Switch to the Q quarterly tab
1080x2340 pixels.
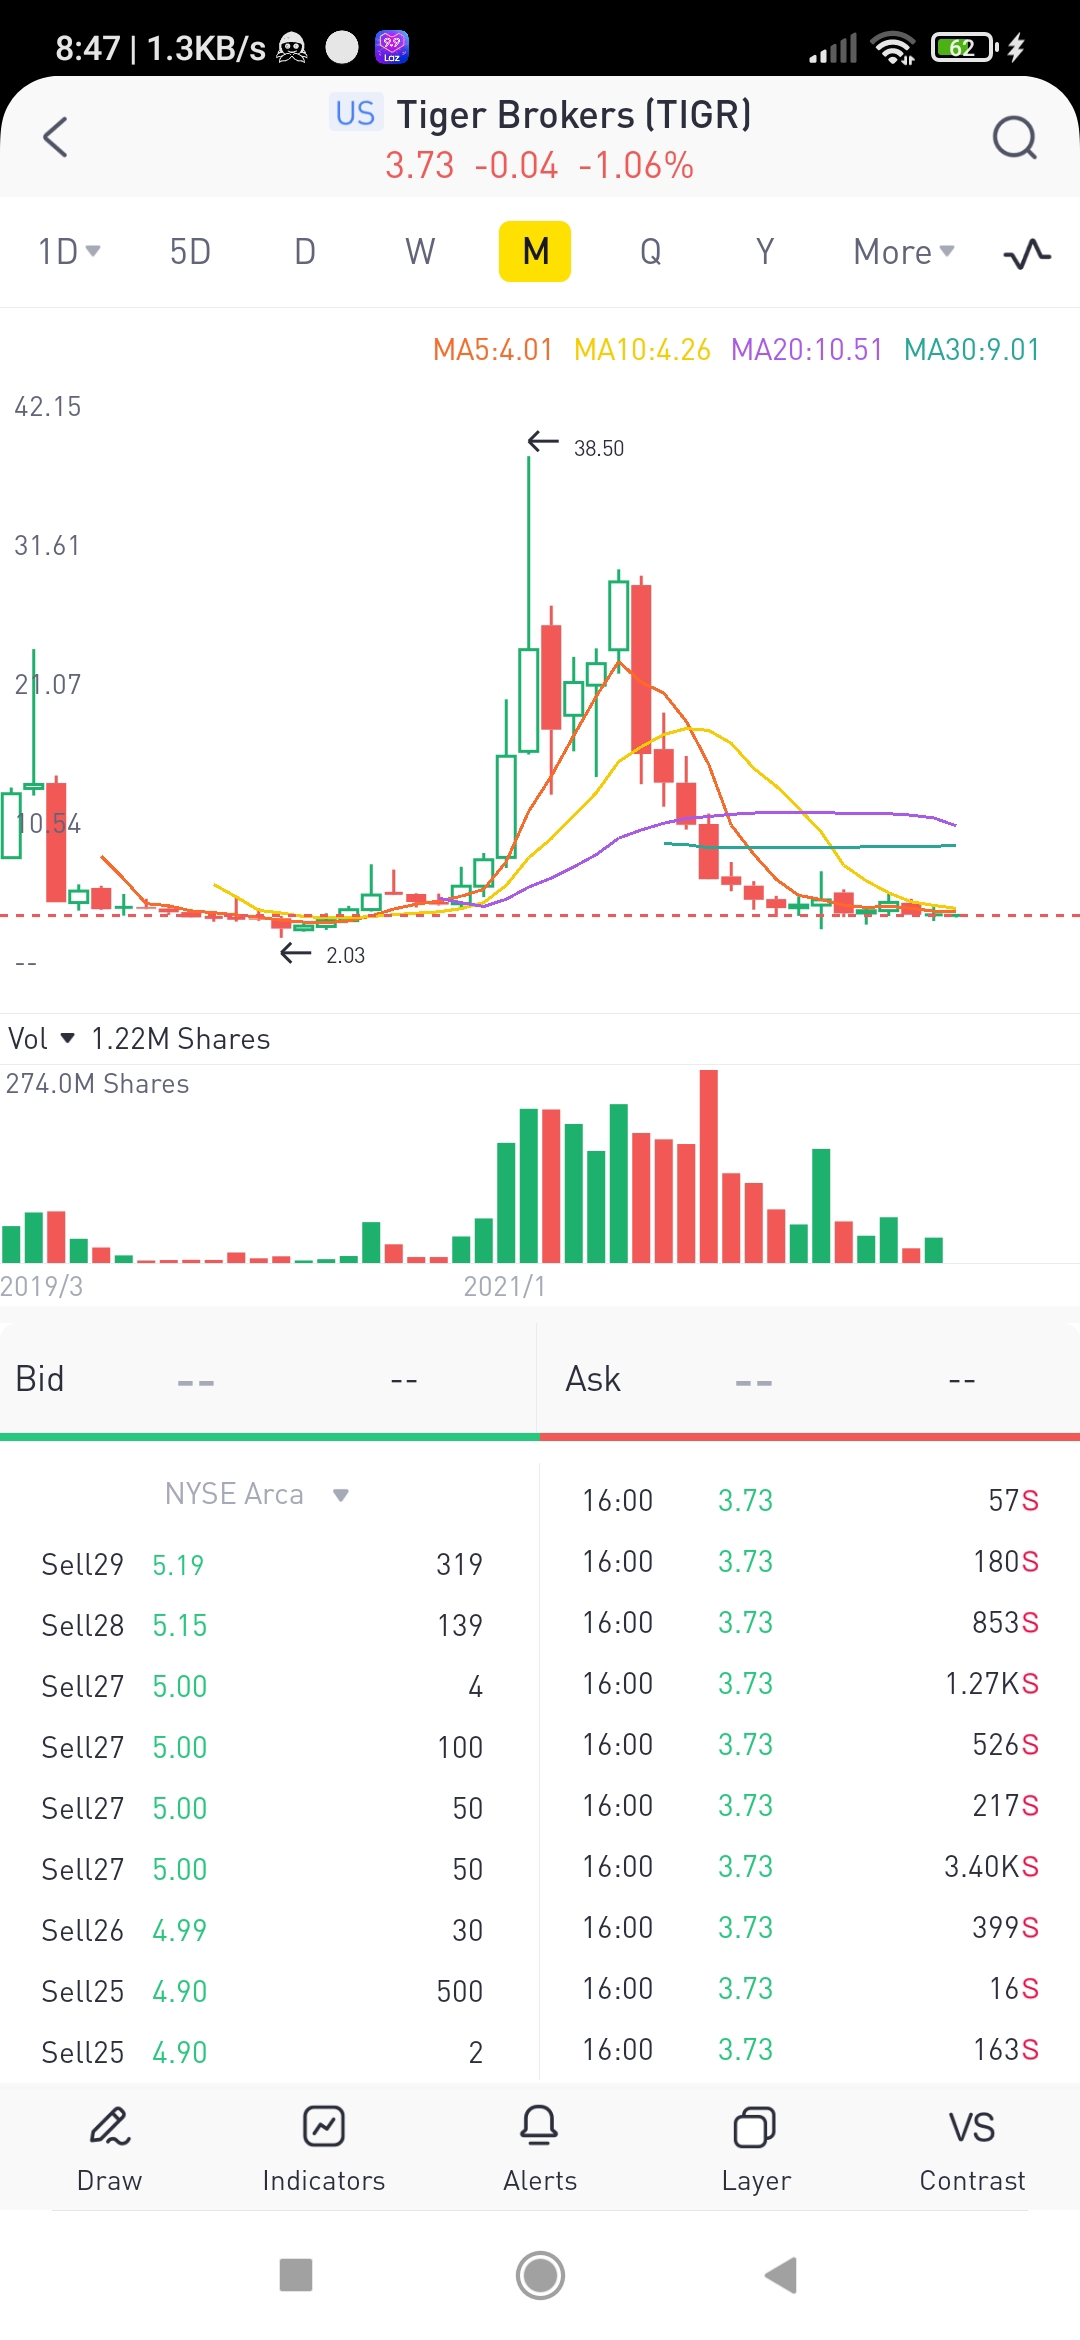(x=650, y=251)
